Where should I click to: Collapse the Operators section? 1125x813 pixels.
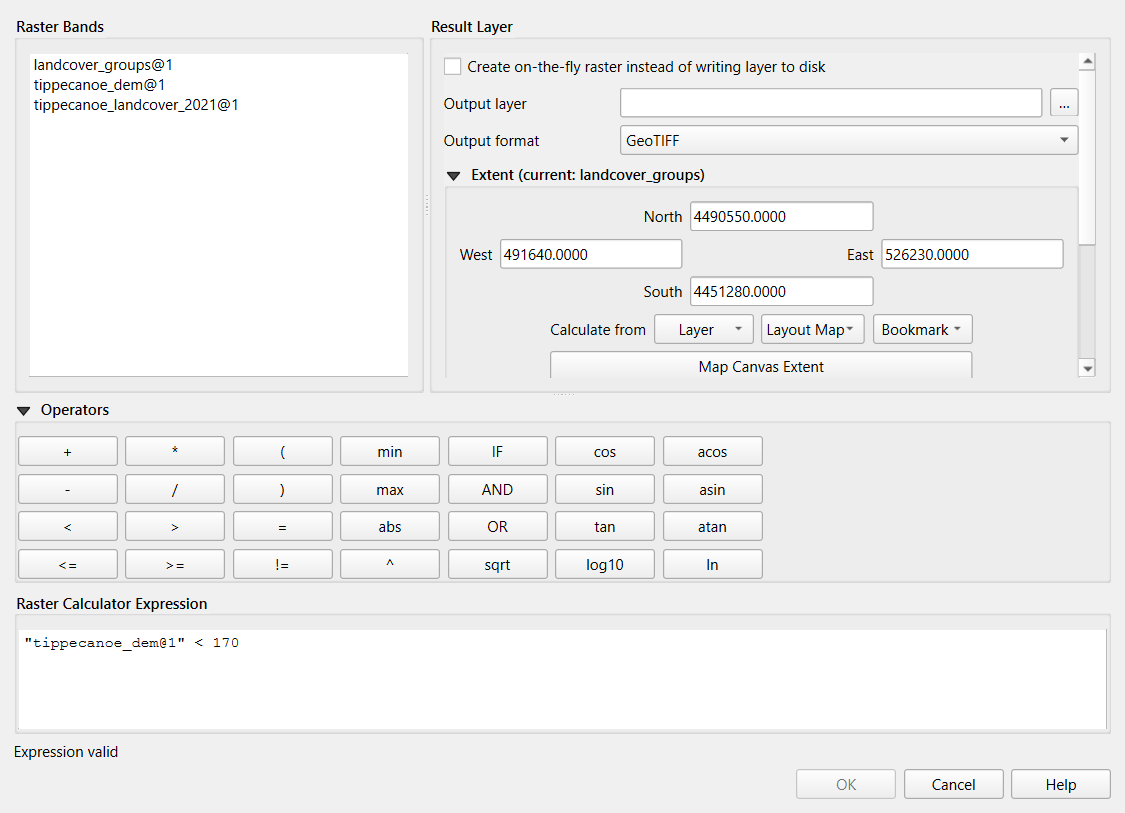click(x=24, y=411)
